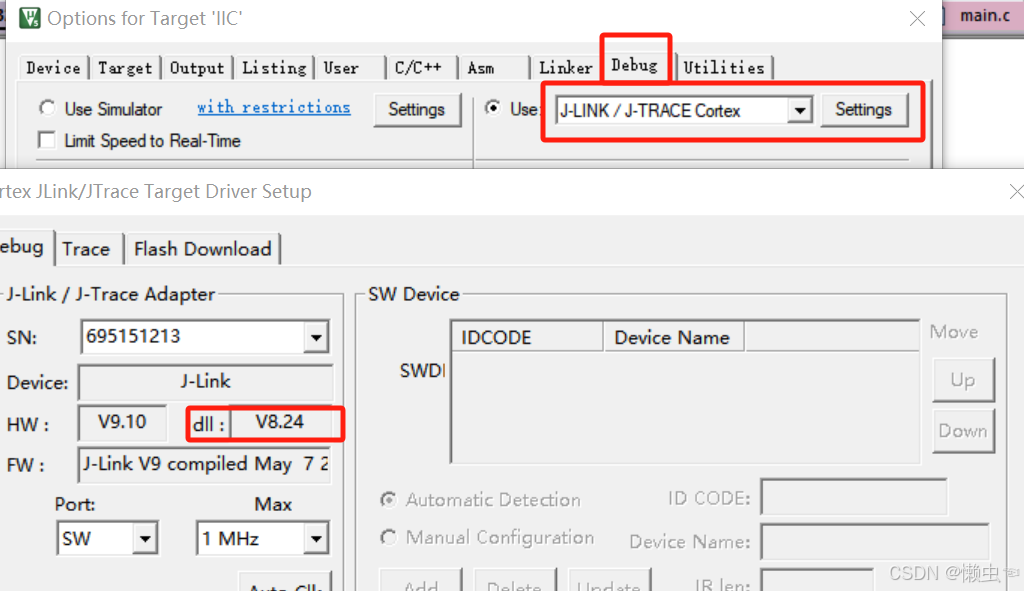This screenshot has height=591, width=1024.
Task: Open the Linker tab
Action: point(566,68)
